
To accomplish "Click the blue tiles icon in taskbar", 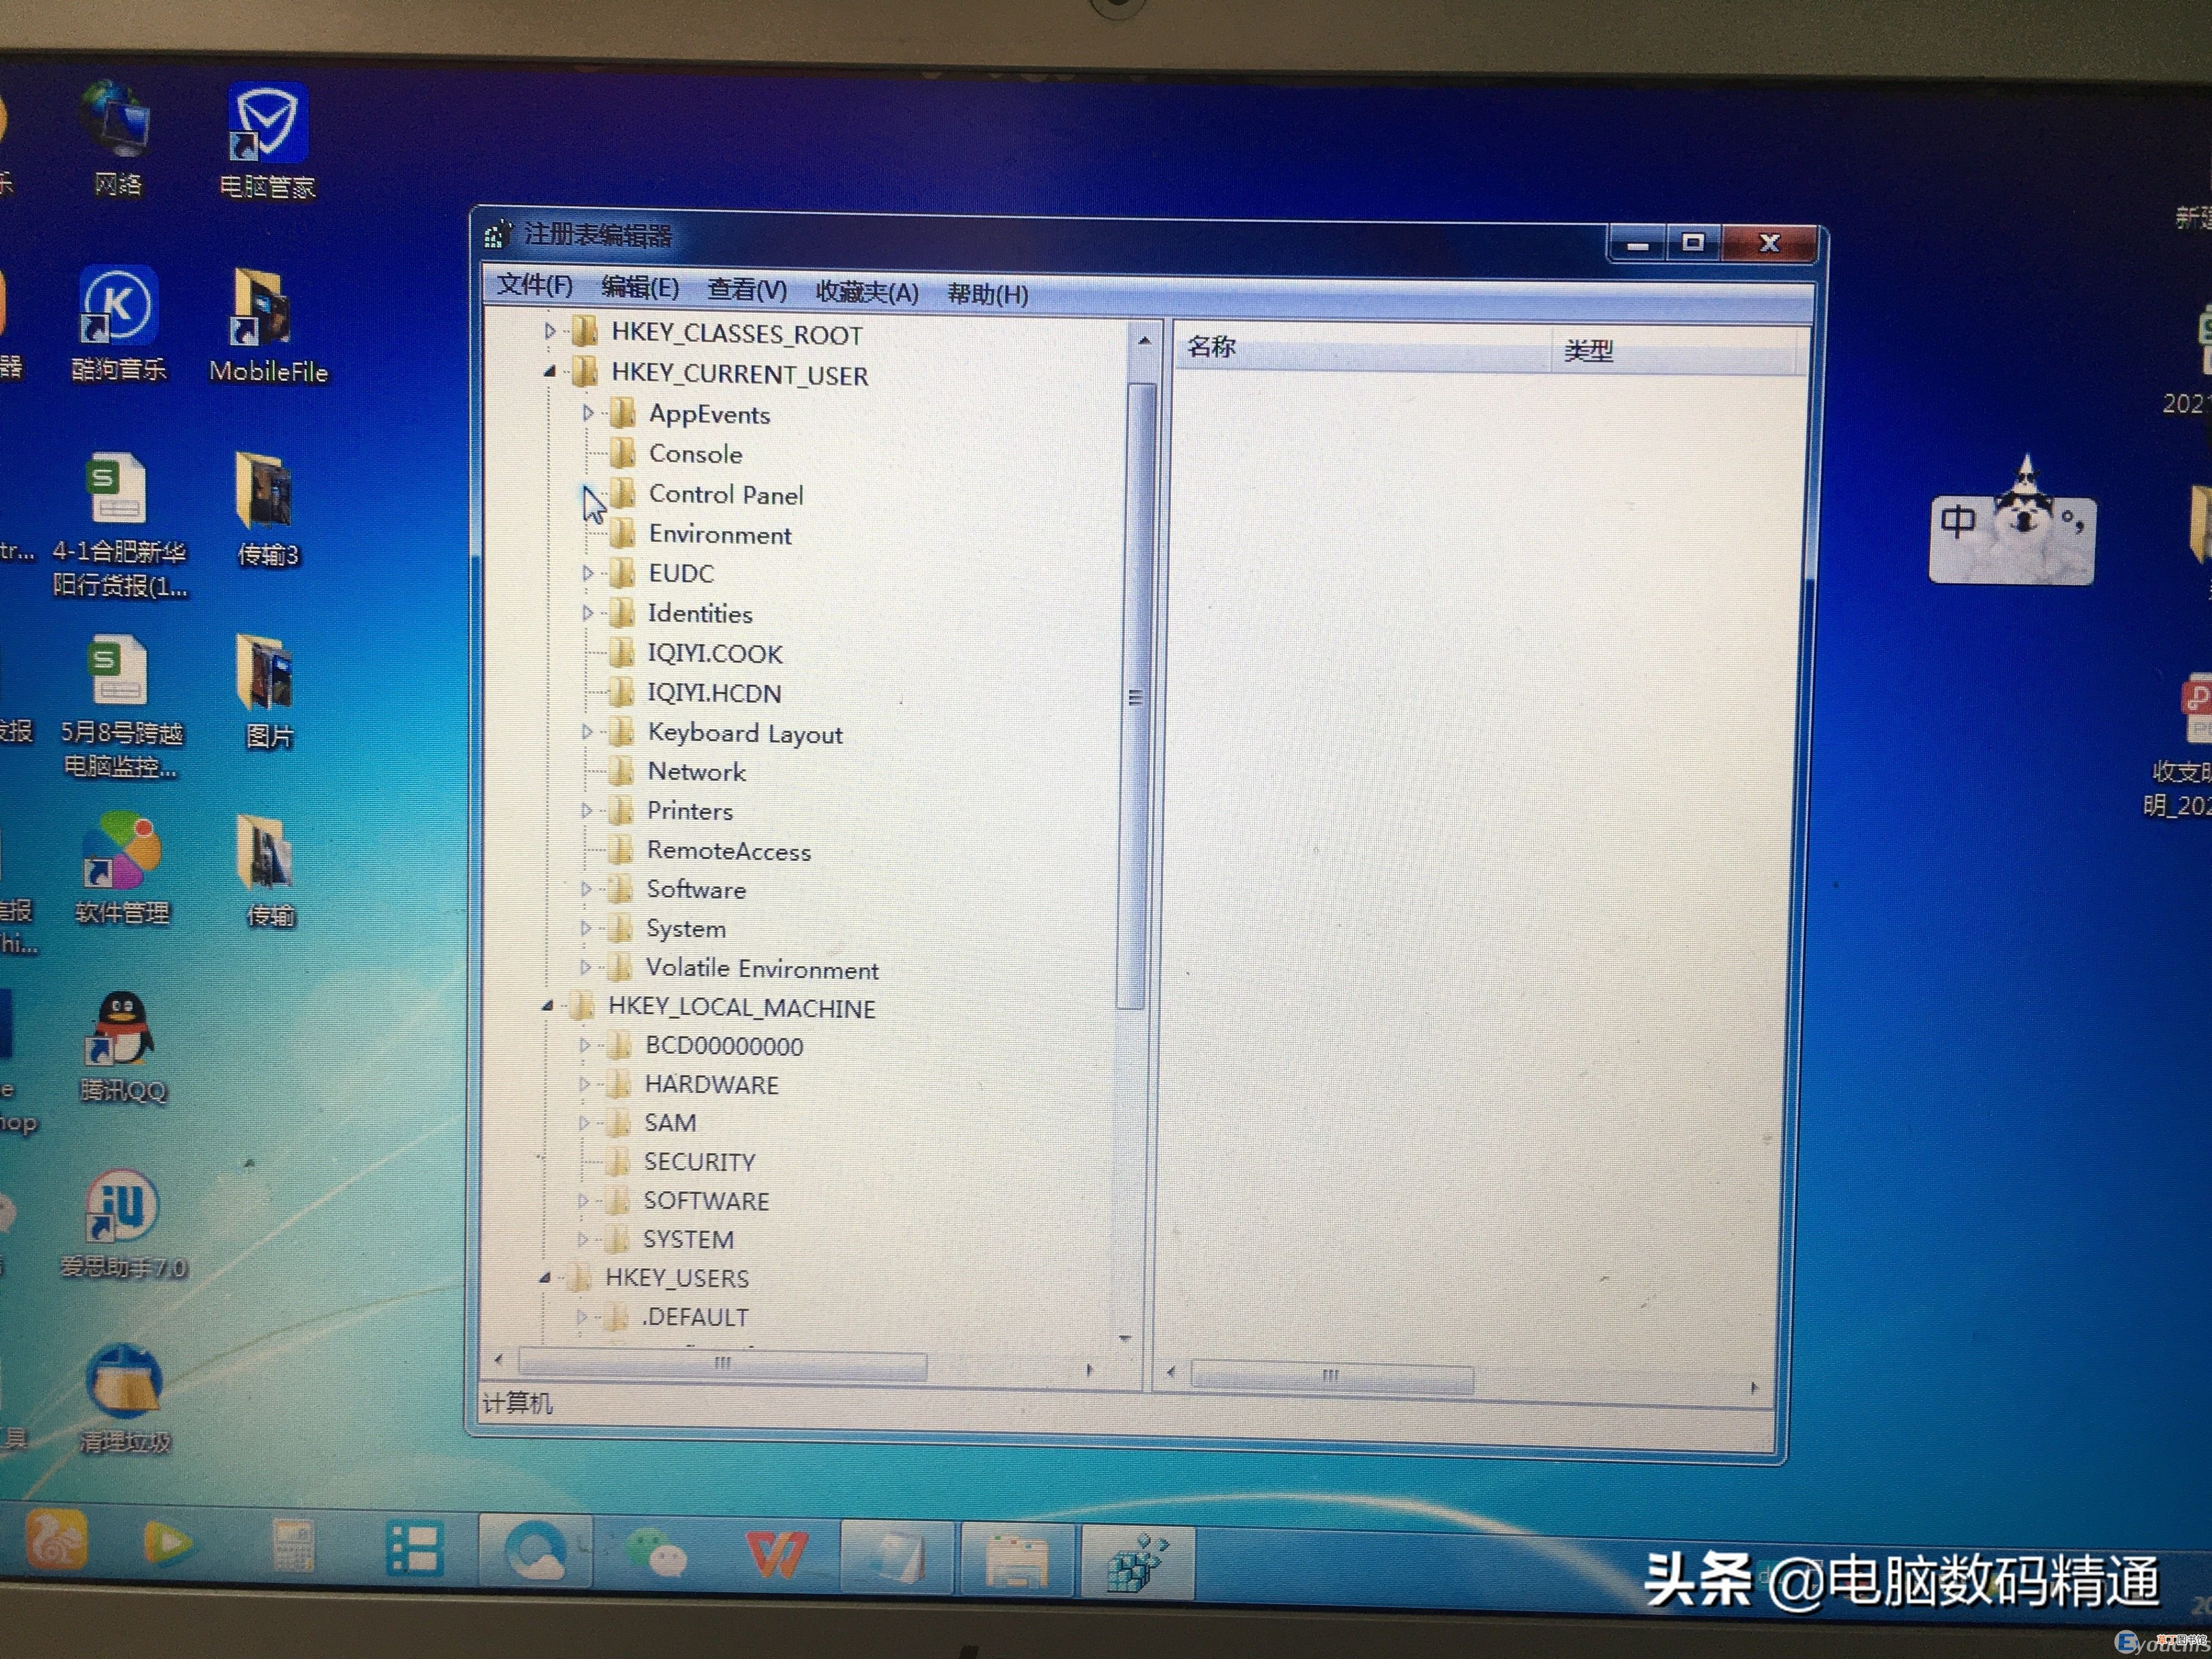I will coord(414,1549).
